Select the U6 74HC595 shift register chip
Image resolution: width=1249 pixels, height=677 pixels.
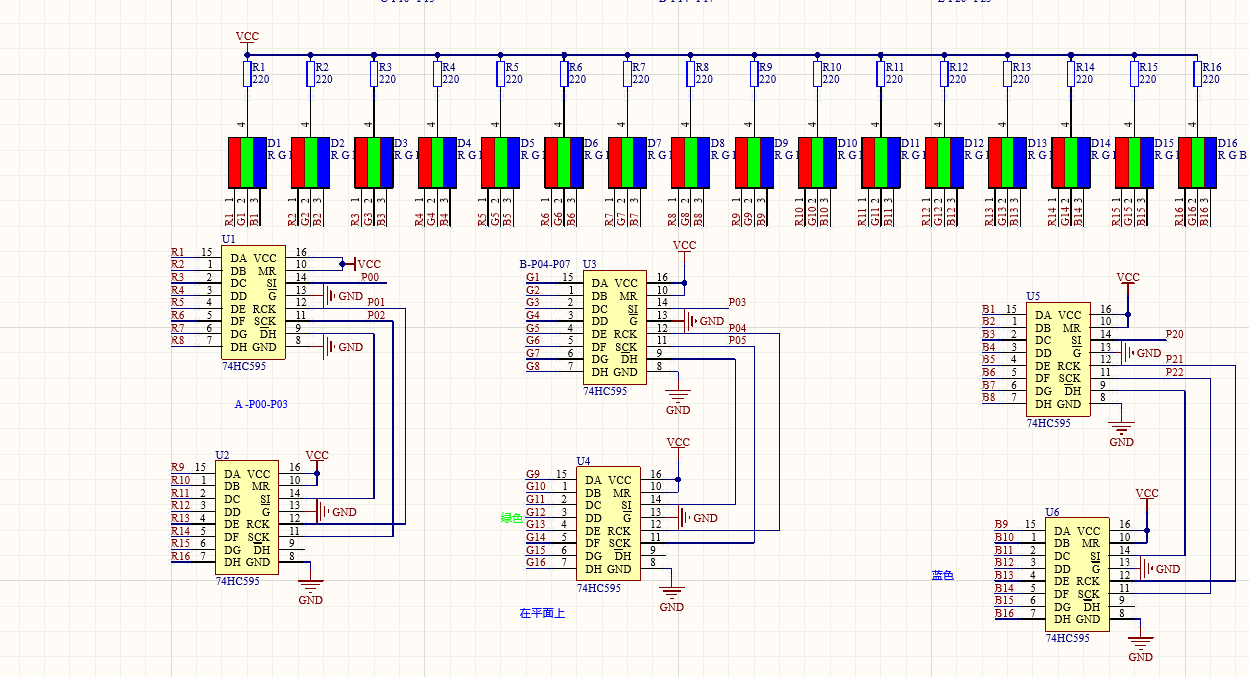pos(1077,575)
